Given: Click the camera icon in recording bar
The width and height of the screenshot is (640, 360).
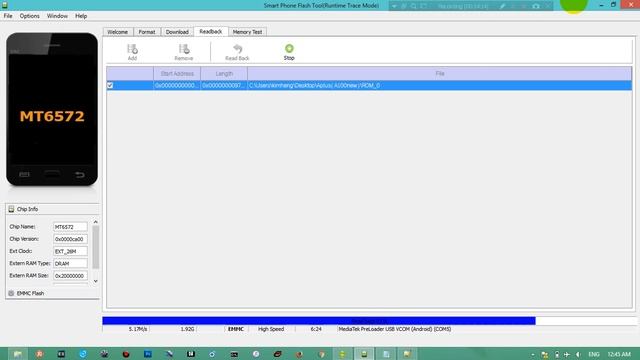Looking at the screenshot, I should click(x=536, y=6).
